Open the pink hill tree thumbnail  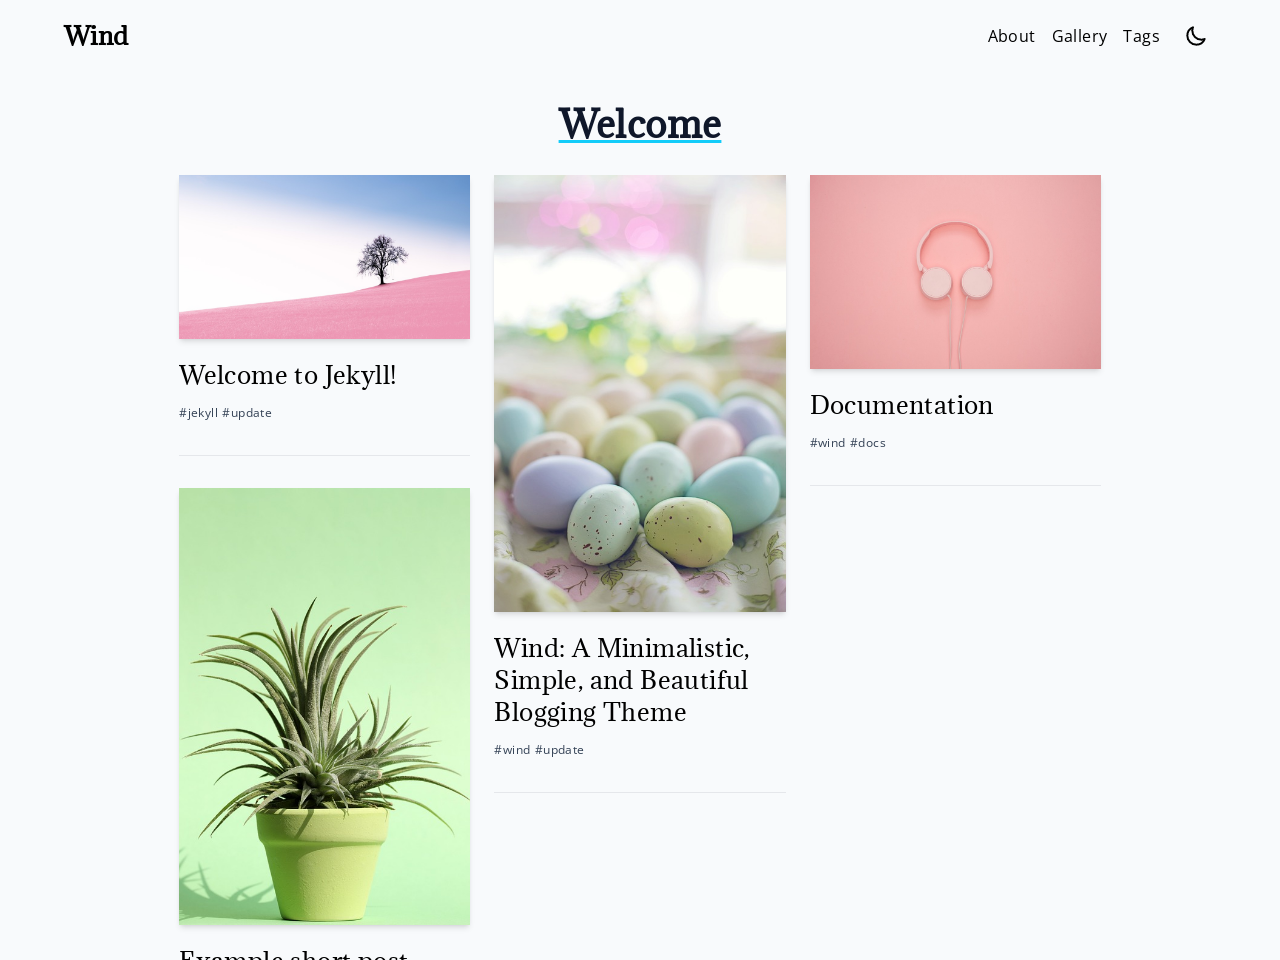coord(324,257)
